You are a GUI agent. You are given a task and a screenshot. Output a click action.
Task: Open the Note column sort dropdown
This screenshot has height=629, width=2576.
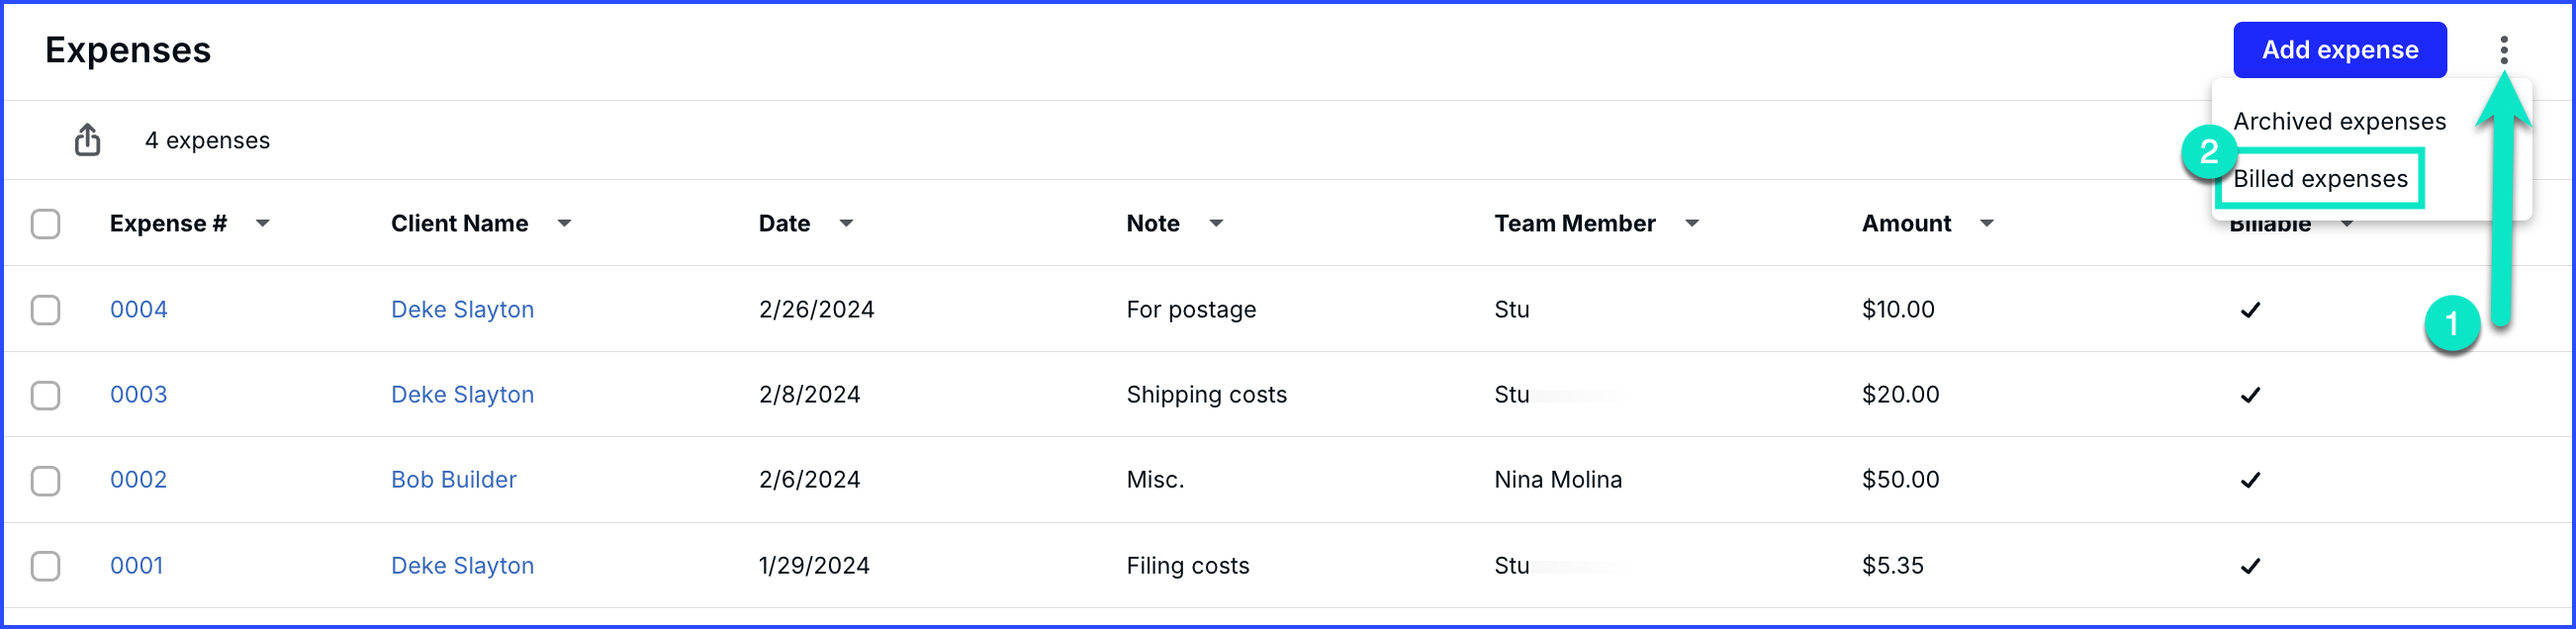[1215, 223]
